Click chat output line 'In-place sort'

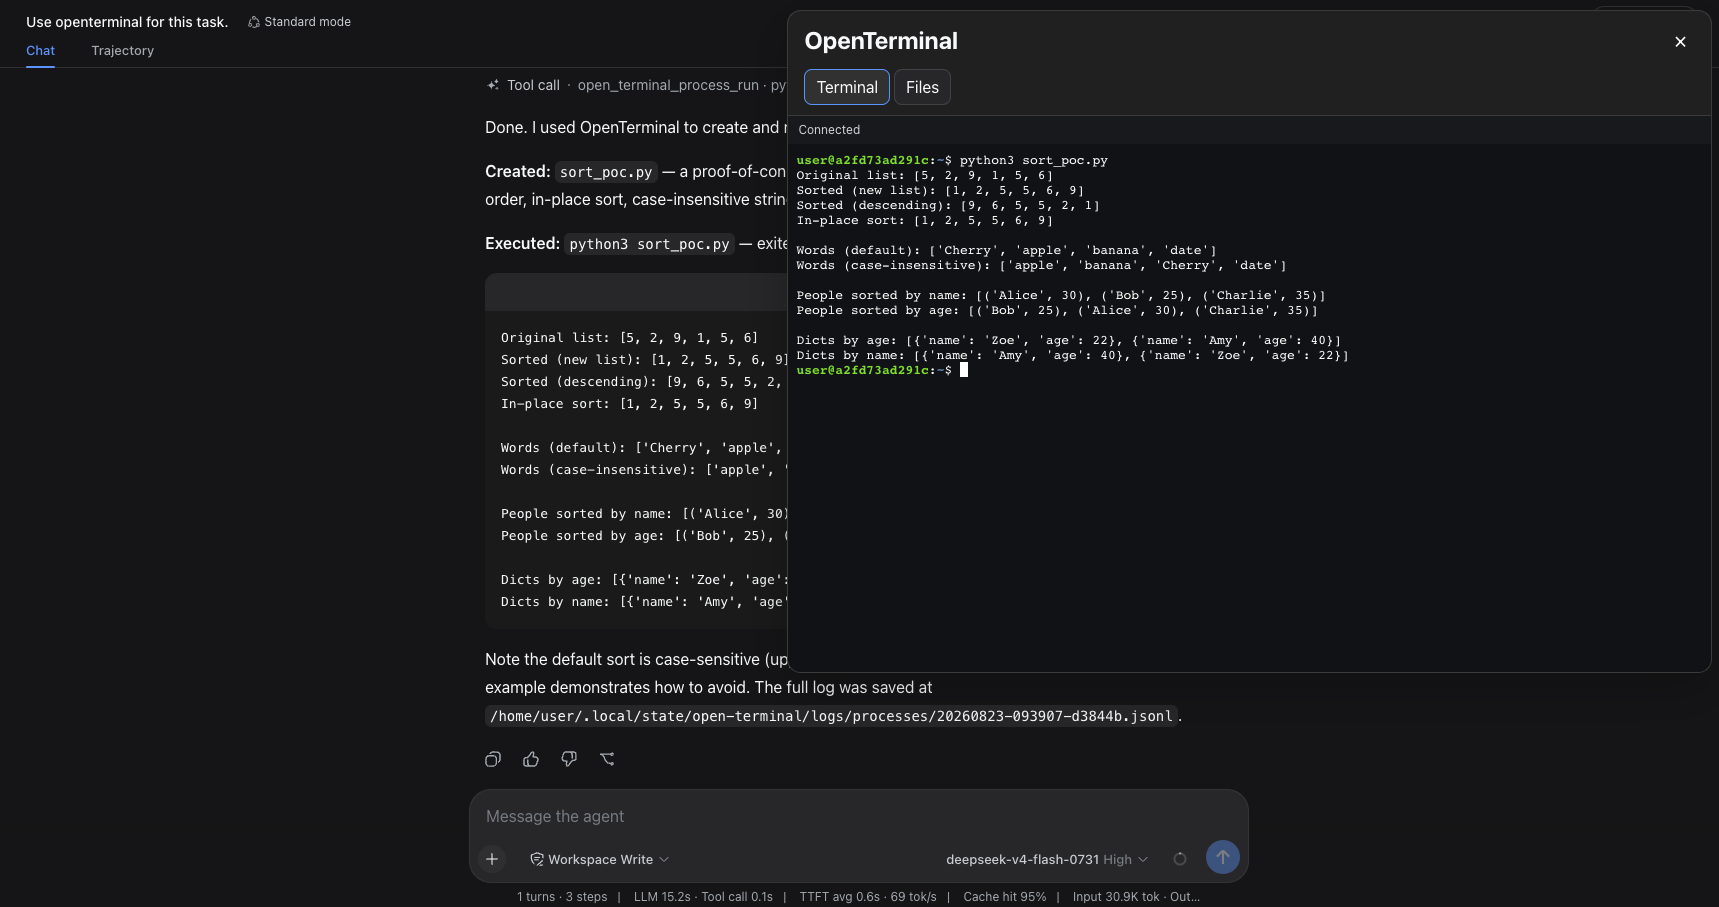point(630,404)
